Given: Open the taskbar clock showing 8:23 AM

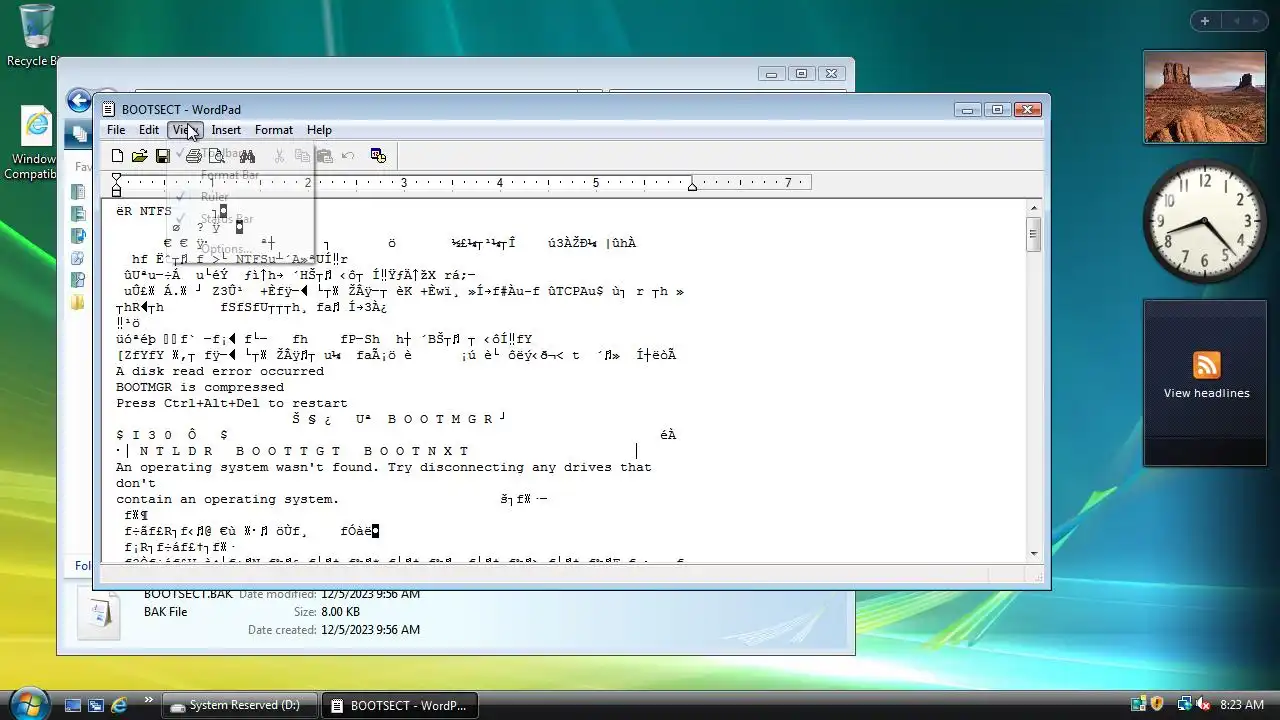Looking at the screenshot, I should click(x=1242, y=705).
